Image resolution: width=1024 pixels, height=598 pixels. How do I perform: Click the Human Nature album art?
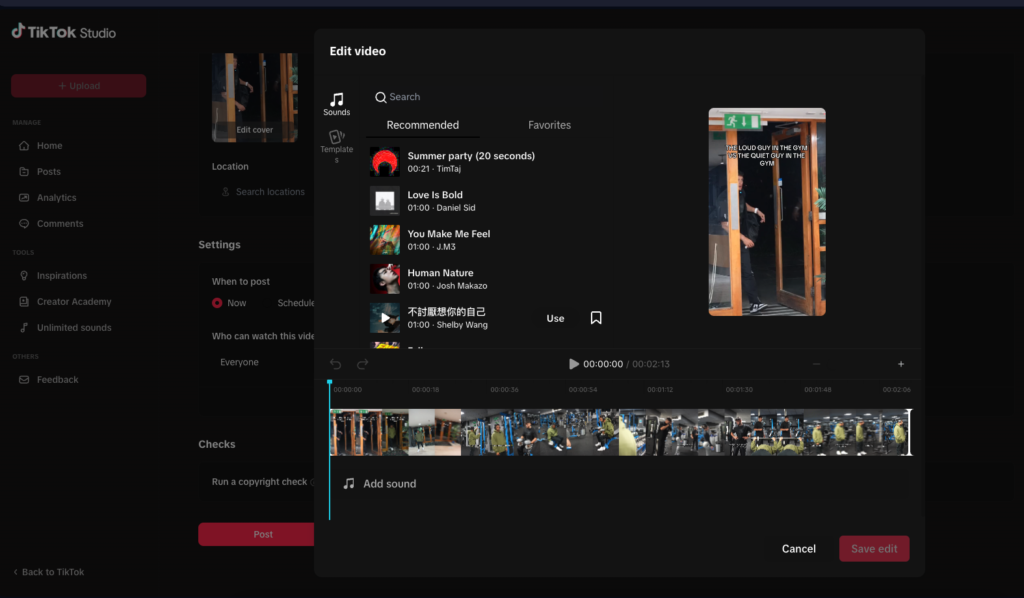[x=385, y=279]
